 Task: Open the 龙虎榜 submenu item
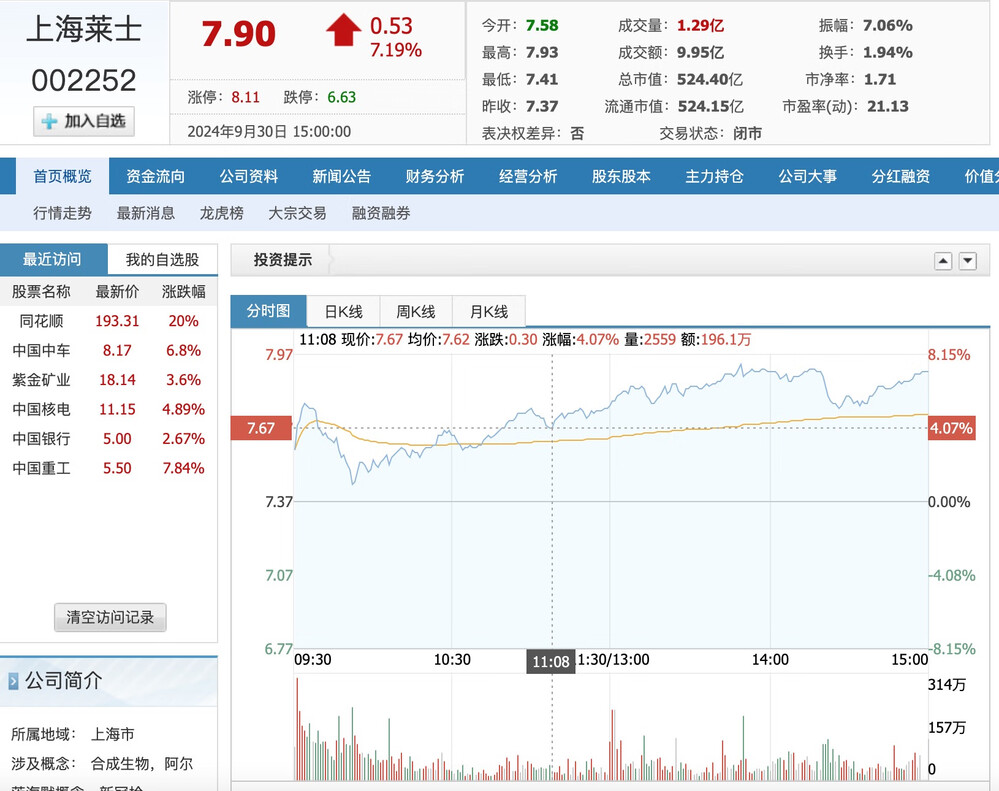pyautogui.click(x=220, y=212)
